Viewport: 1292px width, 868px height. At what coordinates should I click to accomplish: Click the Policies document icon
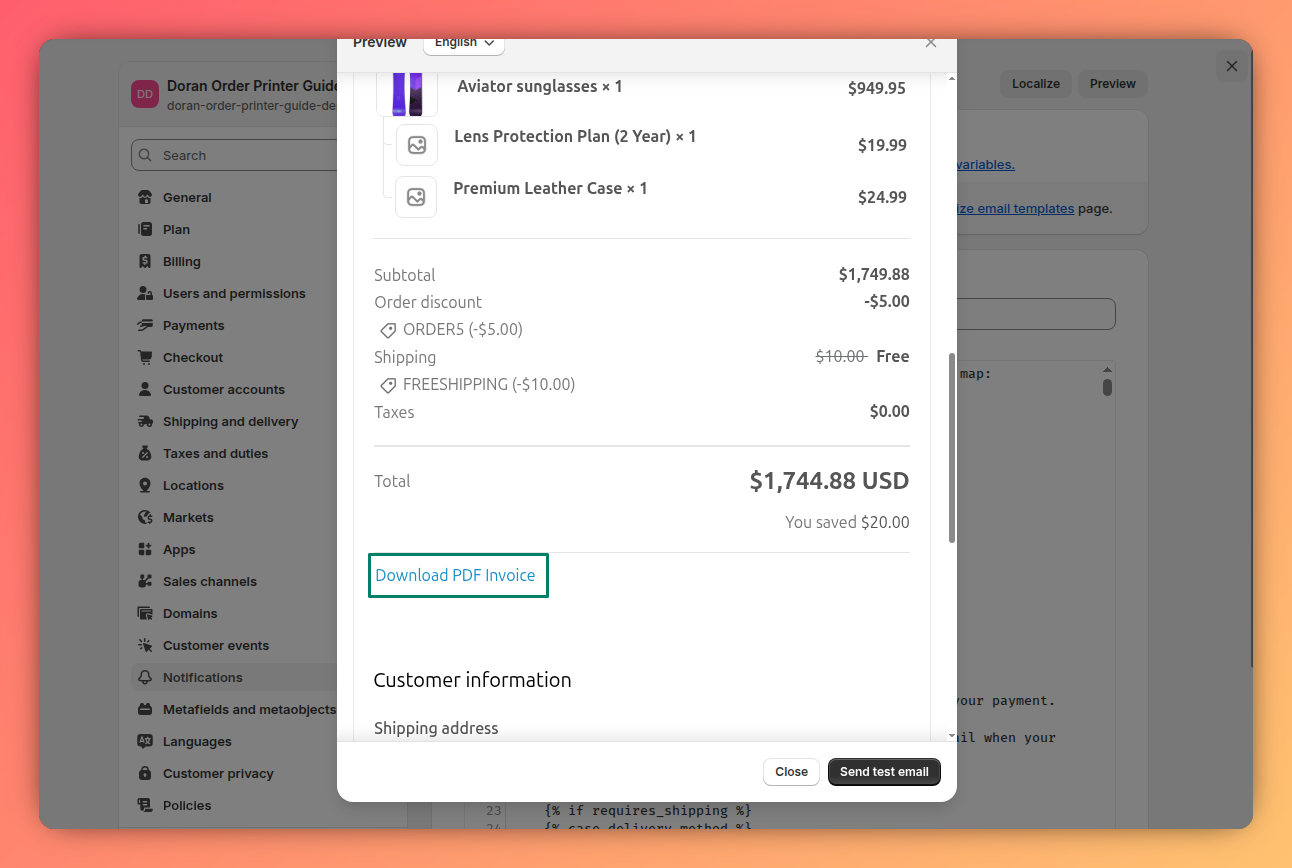click(x=145, y=805)
